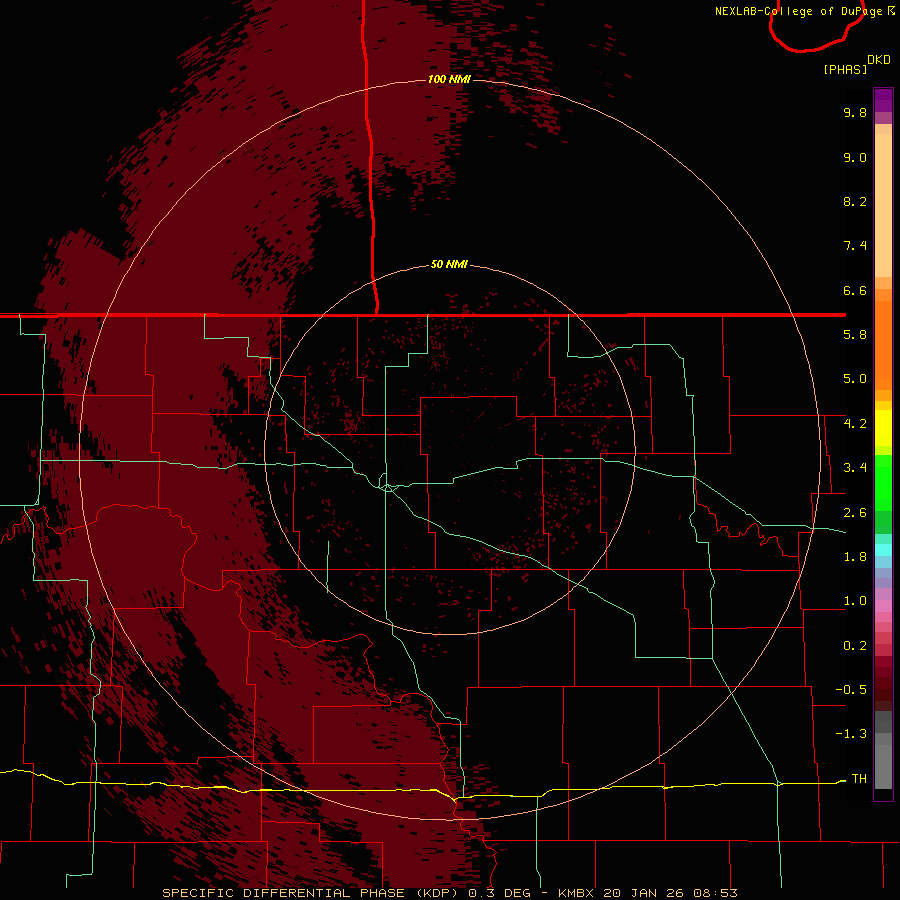Click the orange band of the color bar

(883, 344)
